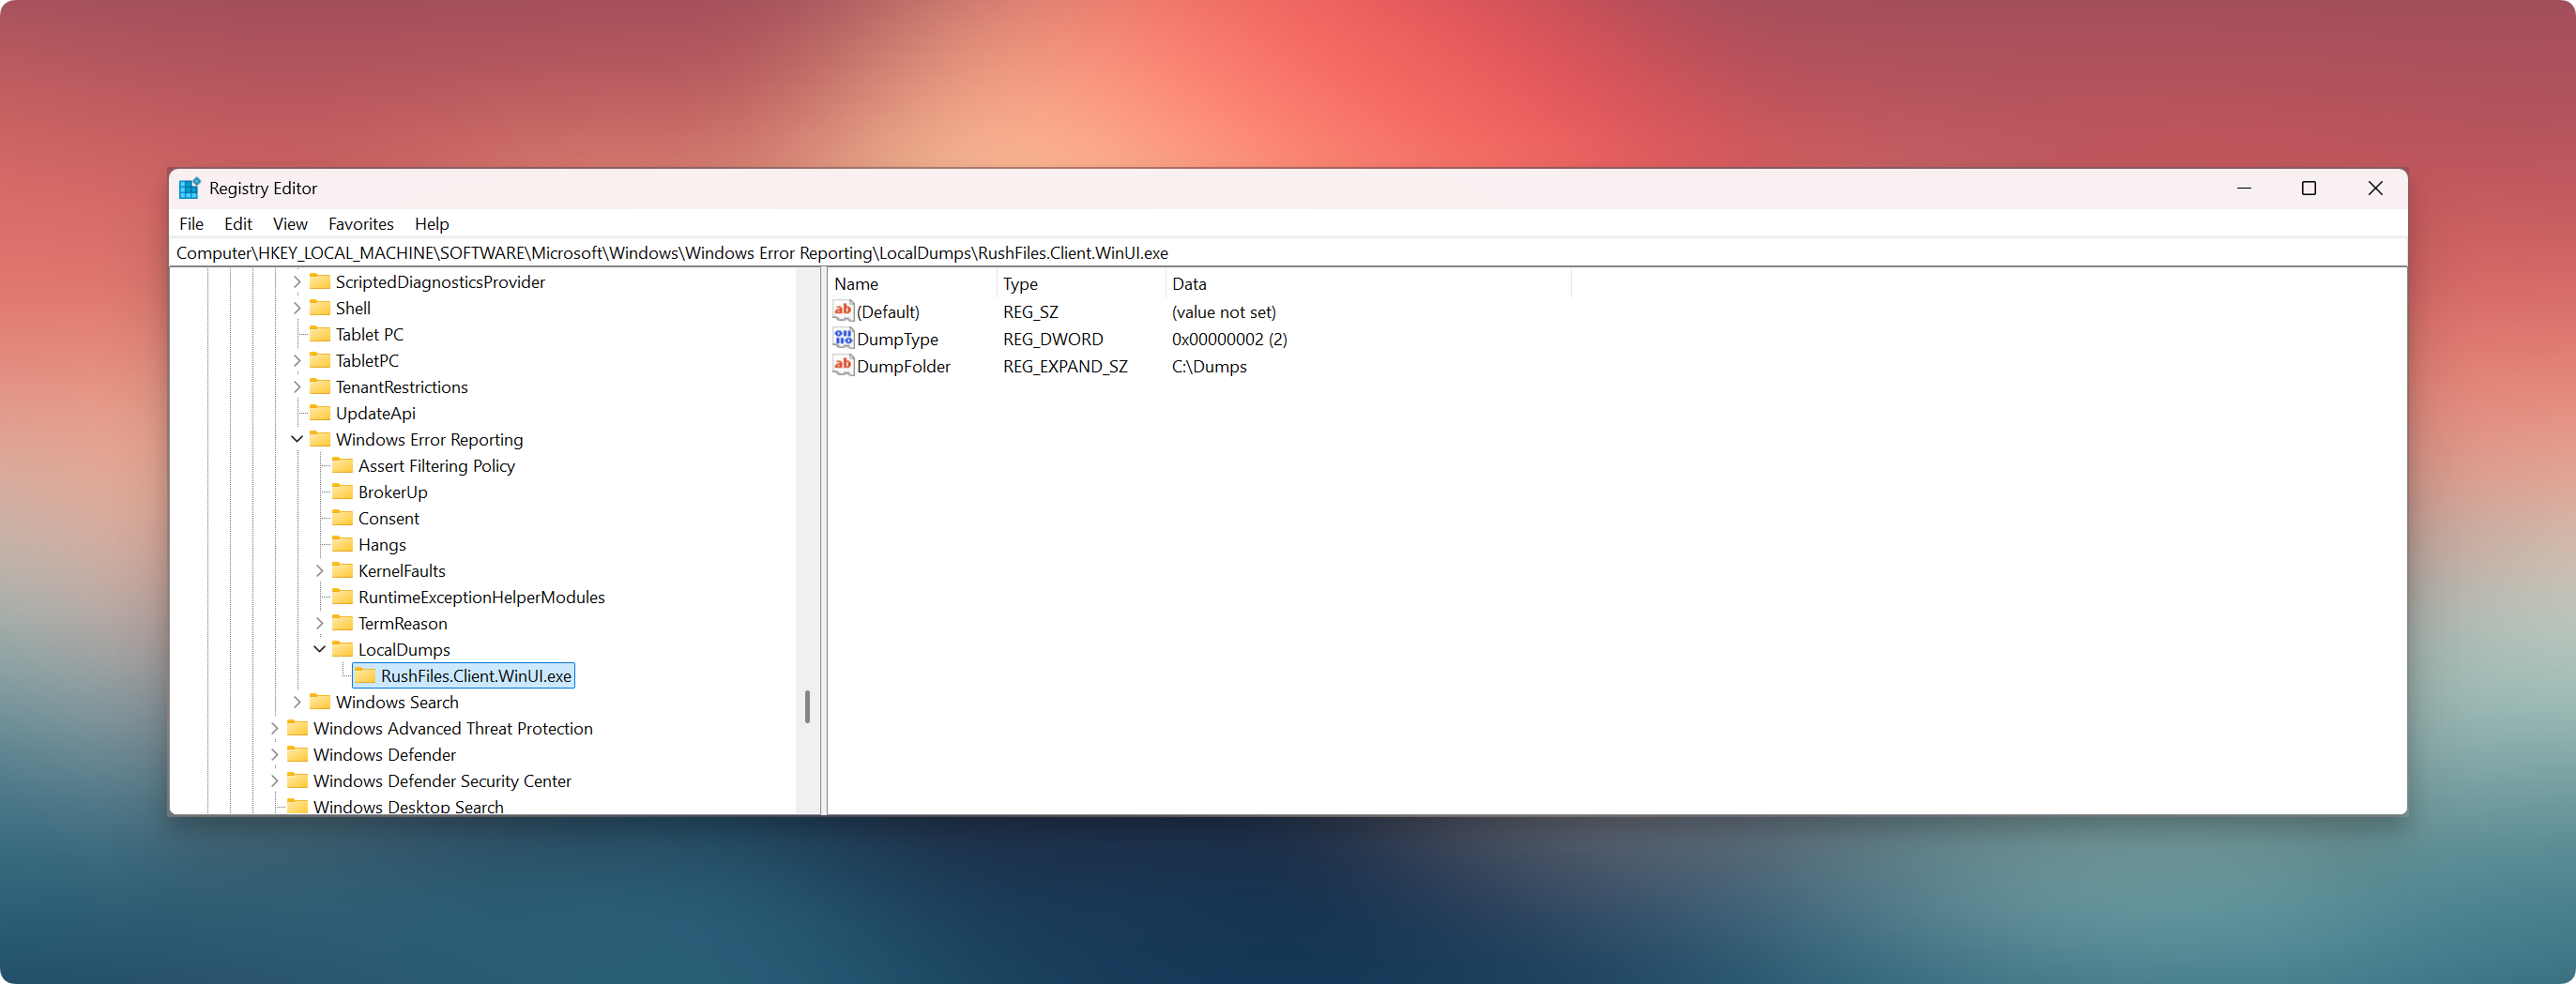The image size is (2576, 984).
Task: Click the RuntimeExceptionHelperModules folder icon
Action: coord(342,596)
